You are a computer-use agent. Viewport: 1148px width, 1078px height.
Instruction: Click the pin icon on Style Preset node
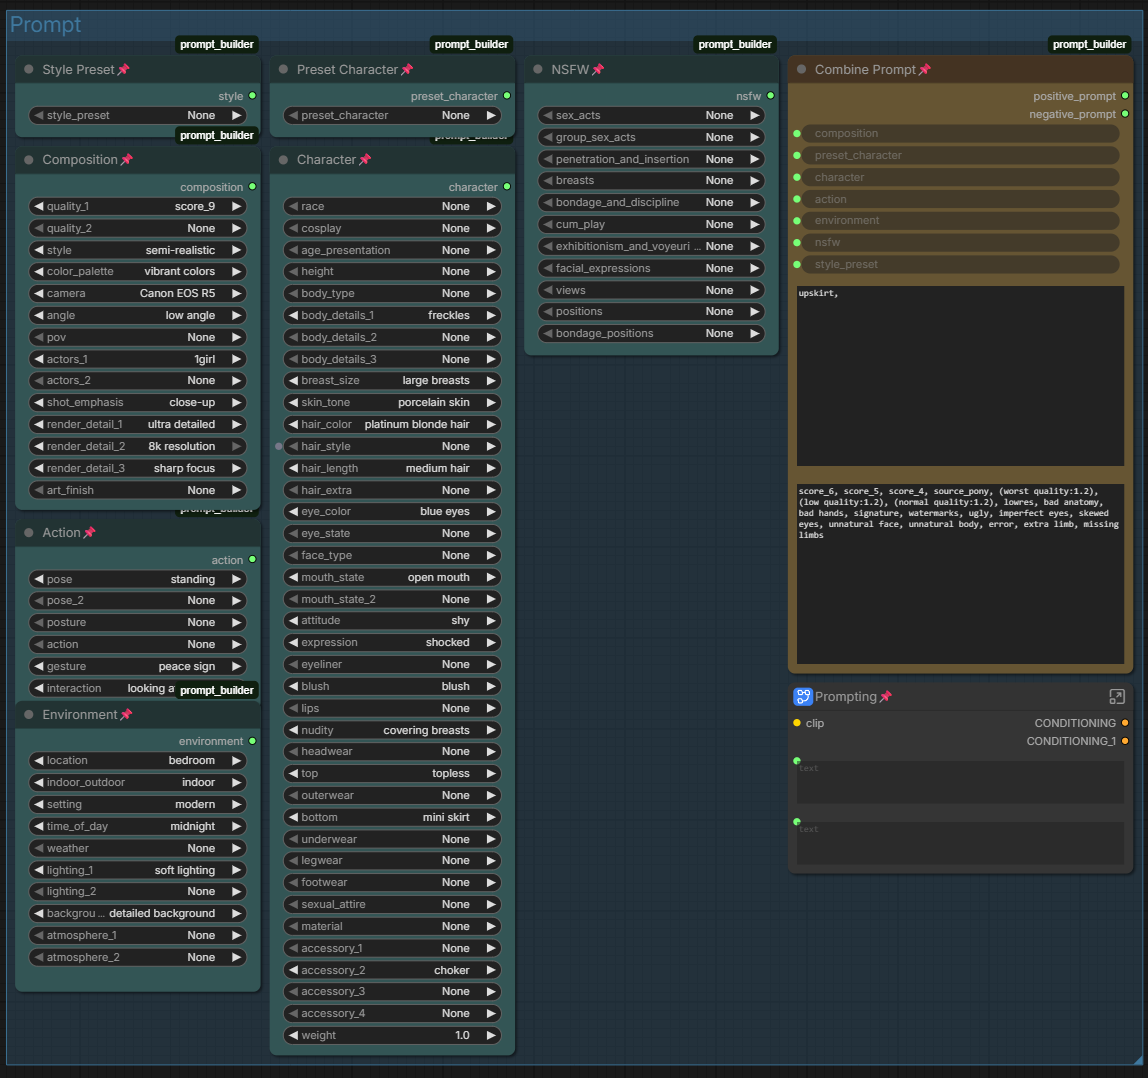pos(123,70)
